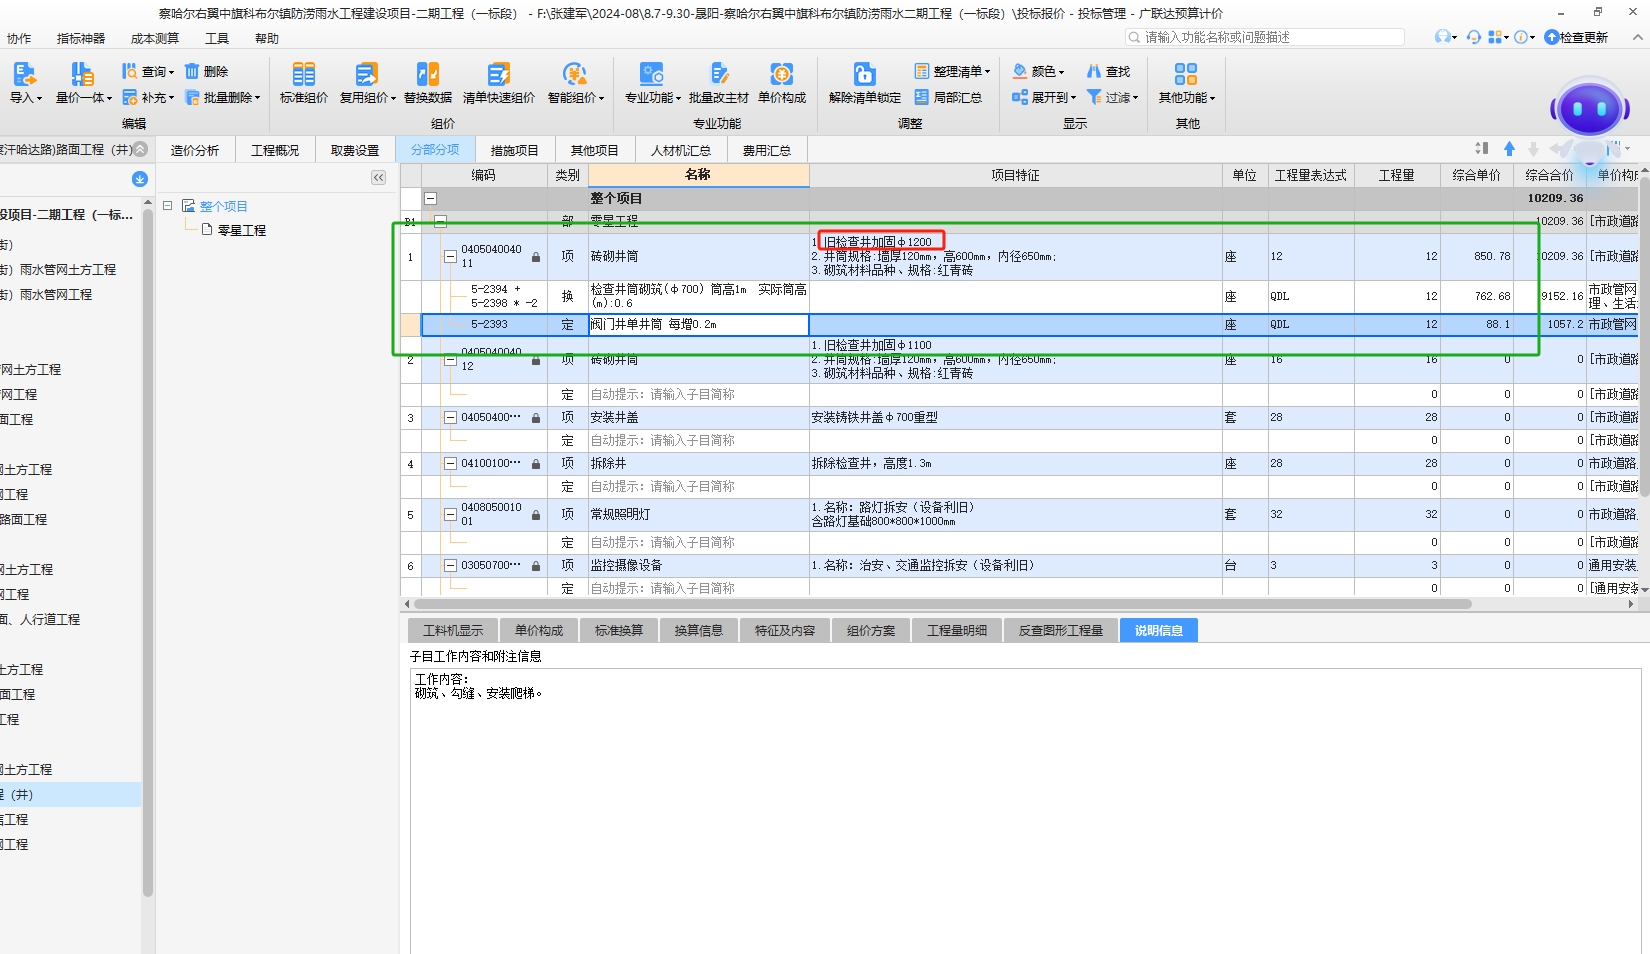
Task: Collapse row 1 砖砌井筒 item
Action: click(x=450, y=256)
